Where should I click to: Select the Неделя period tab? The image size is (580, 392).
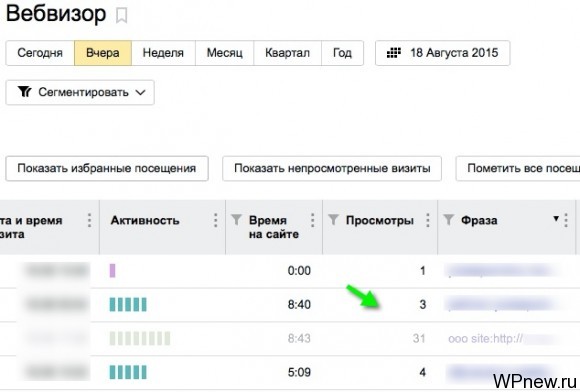tap(163, 53)
